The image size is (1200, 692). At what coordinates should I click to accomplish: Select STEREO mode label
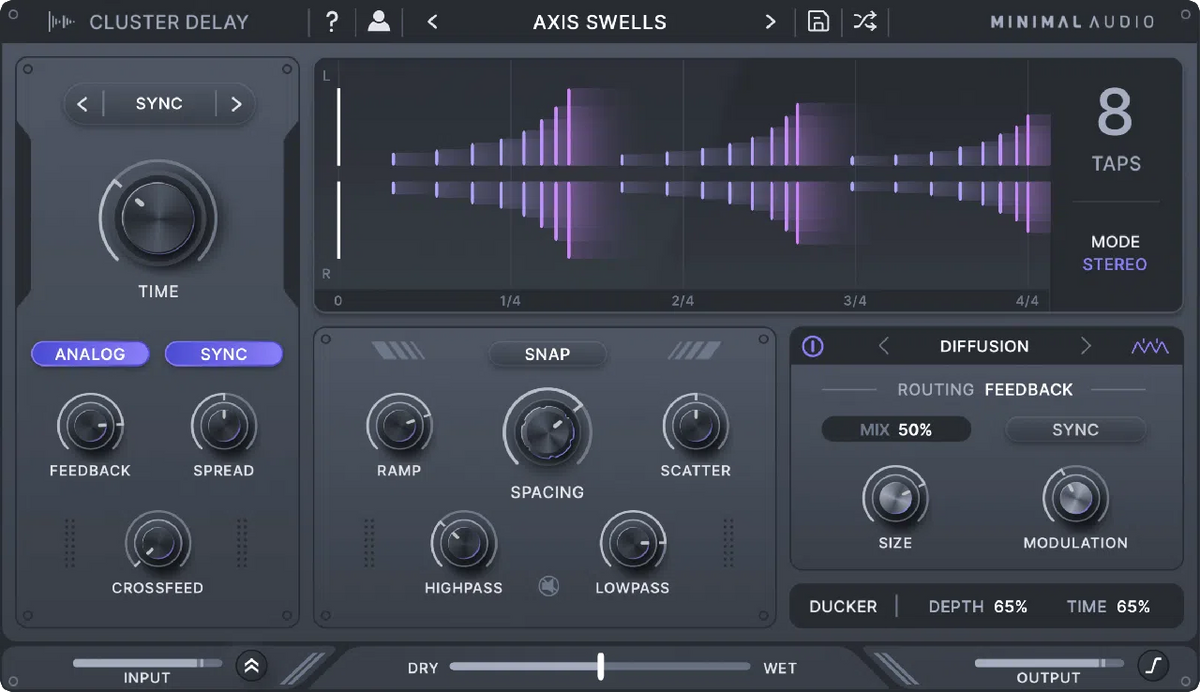(x=1114, y=264)
